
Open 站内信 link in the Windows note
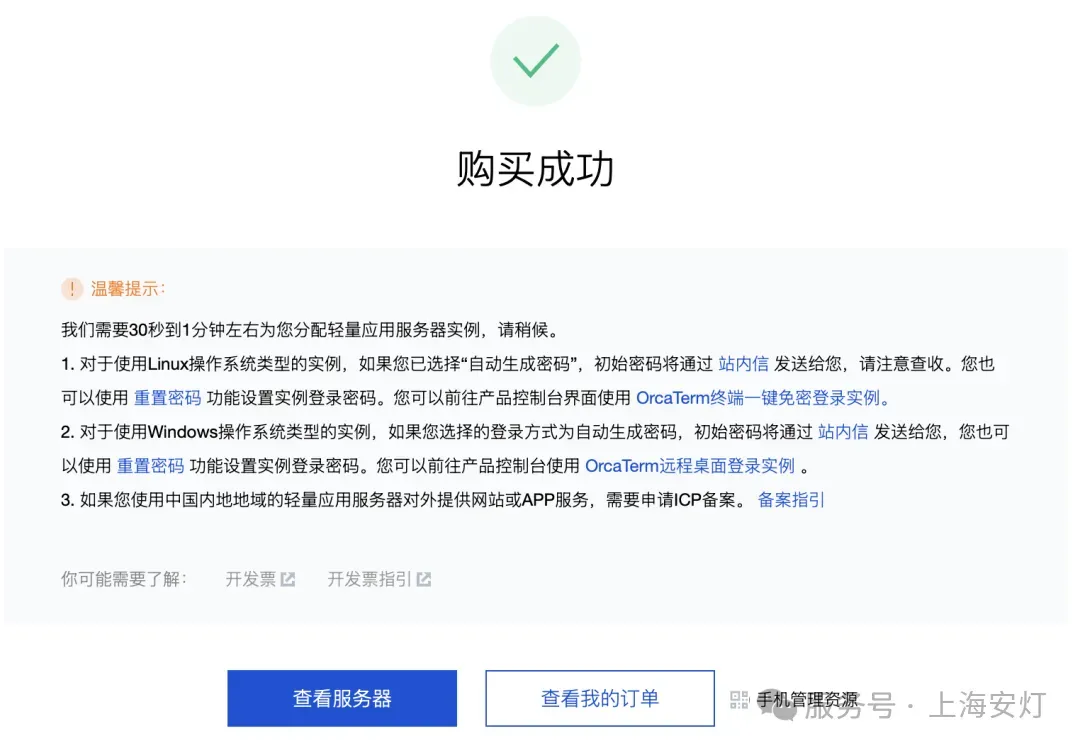click(x=842, y=432)
